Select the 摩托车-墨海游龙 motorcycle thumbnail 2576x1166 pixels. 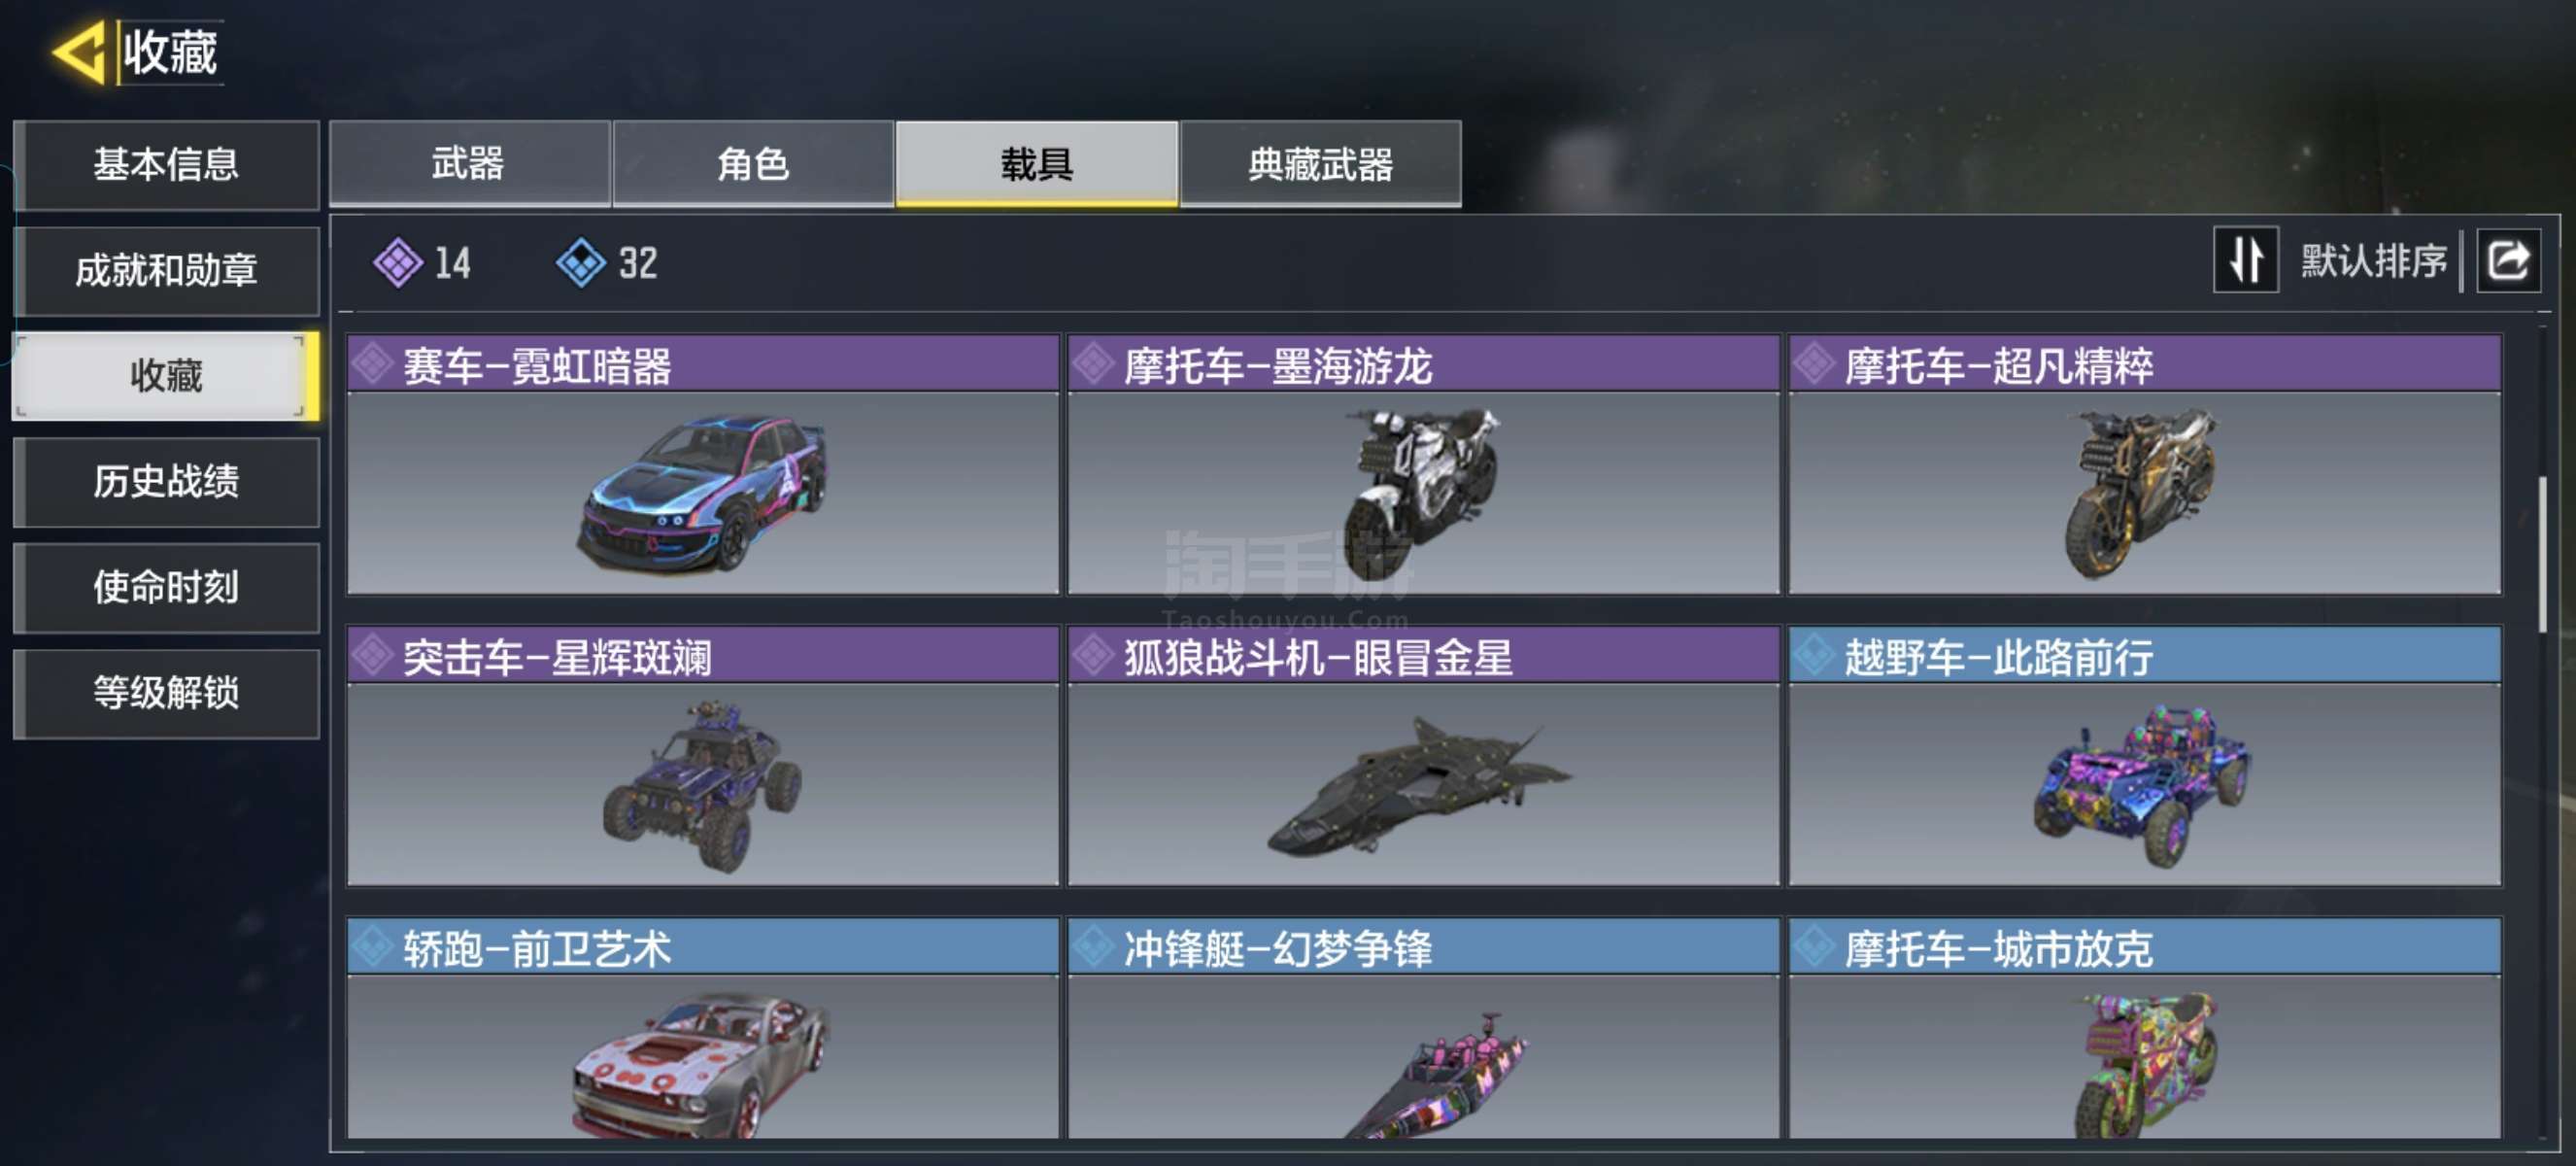[1423, 493]
